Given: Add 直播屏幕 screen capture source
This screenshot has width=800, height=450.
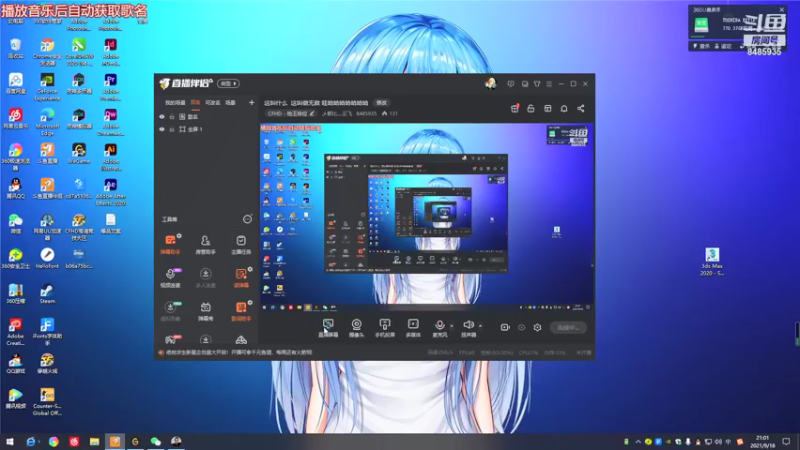Looking at the screenshot, I should (328, 328).
